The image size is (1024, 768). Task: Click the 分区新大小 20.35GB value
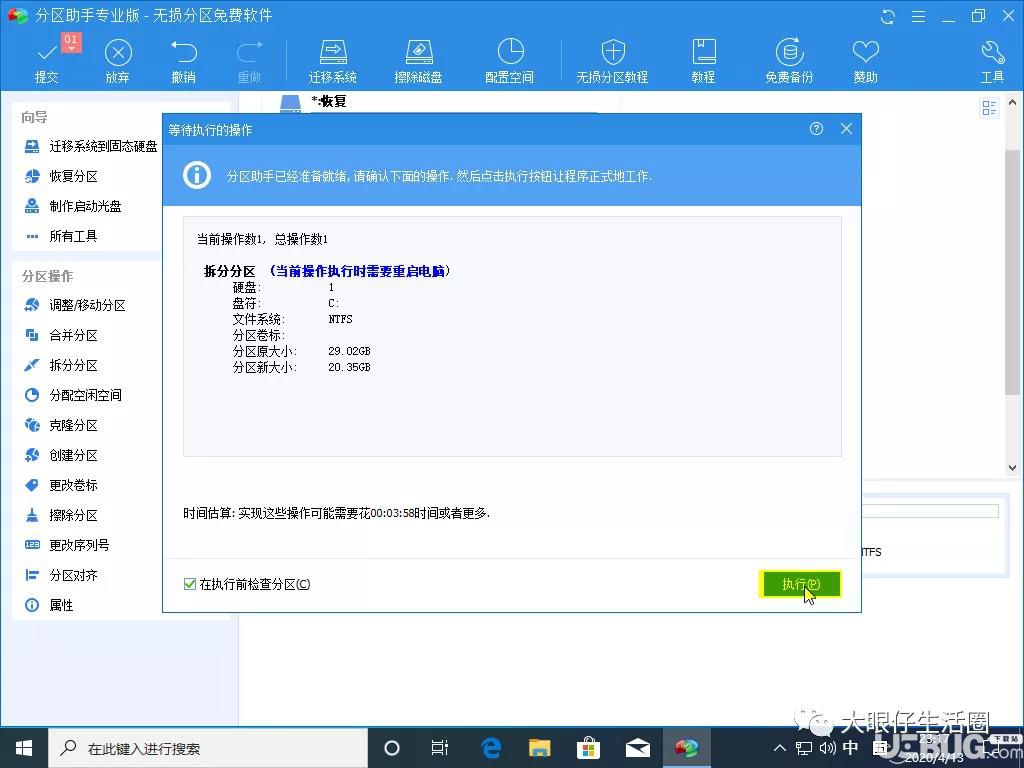pyautogui.click(x=349, y=367)
